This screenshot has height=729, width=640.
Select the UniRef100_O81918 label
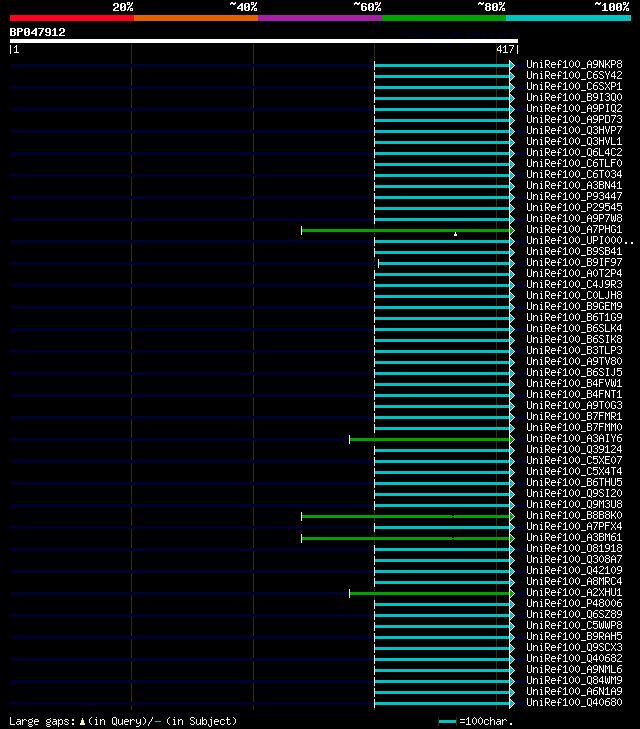click(x=574, y=548)
